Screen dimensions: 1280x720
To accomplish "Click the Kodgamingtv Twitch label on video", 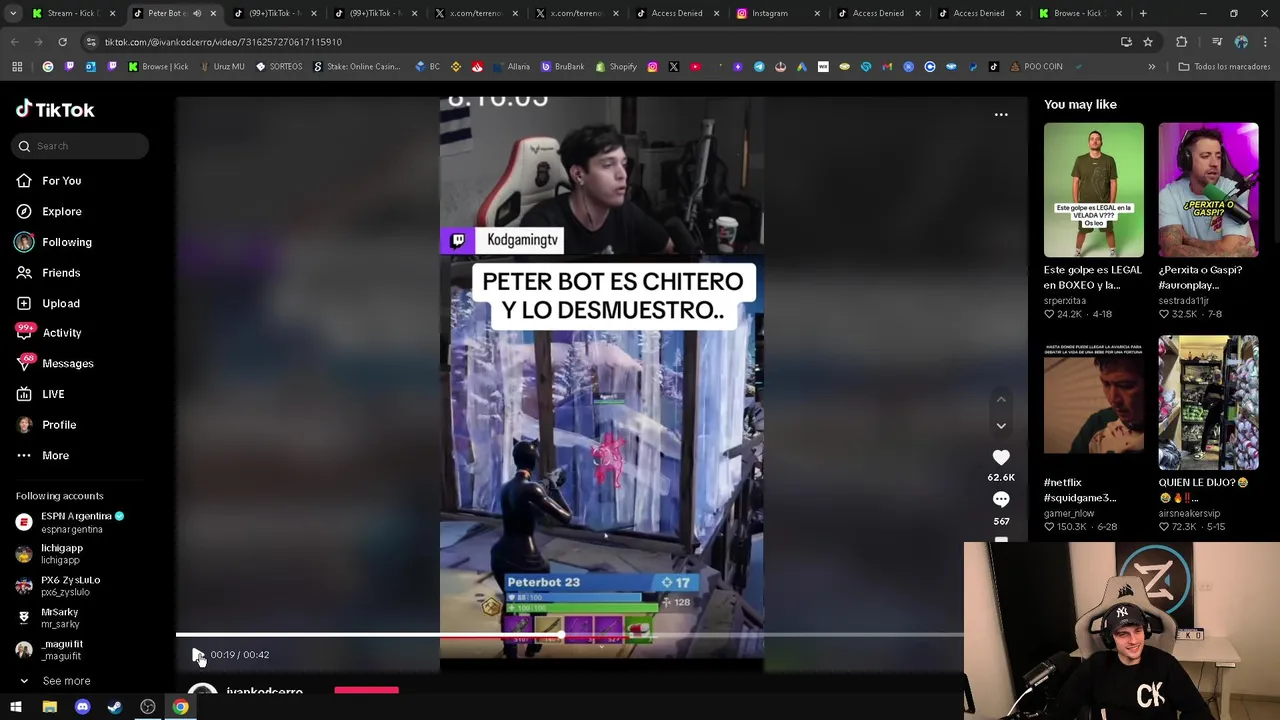I will (503, 240).
